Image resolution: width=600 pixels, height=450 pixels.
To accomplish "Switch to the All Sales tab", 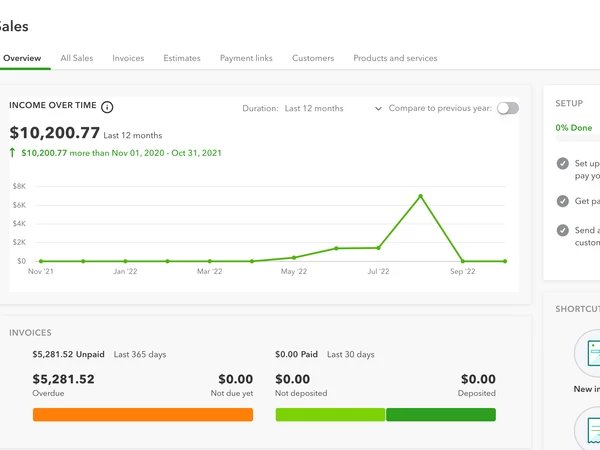I will pyautogui.click(x=77, y=58).
